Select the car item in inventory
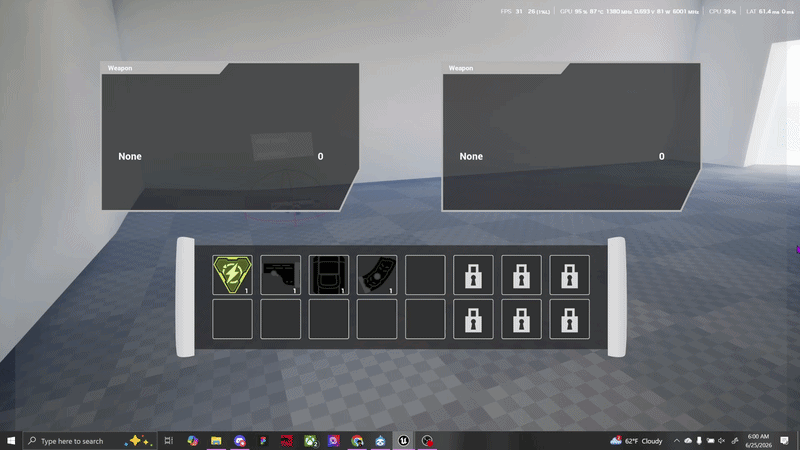 [x=329, y=275]
